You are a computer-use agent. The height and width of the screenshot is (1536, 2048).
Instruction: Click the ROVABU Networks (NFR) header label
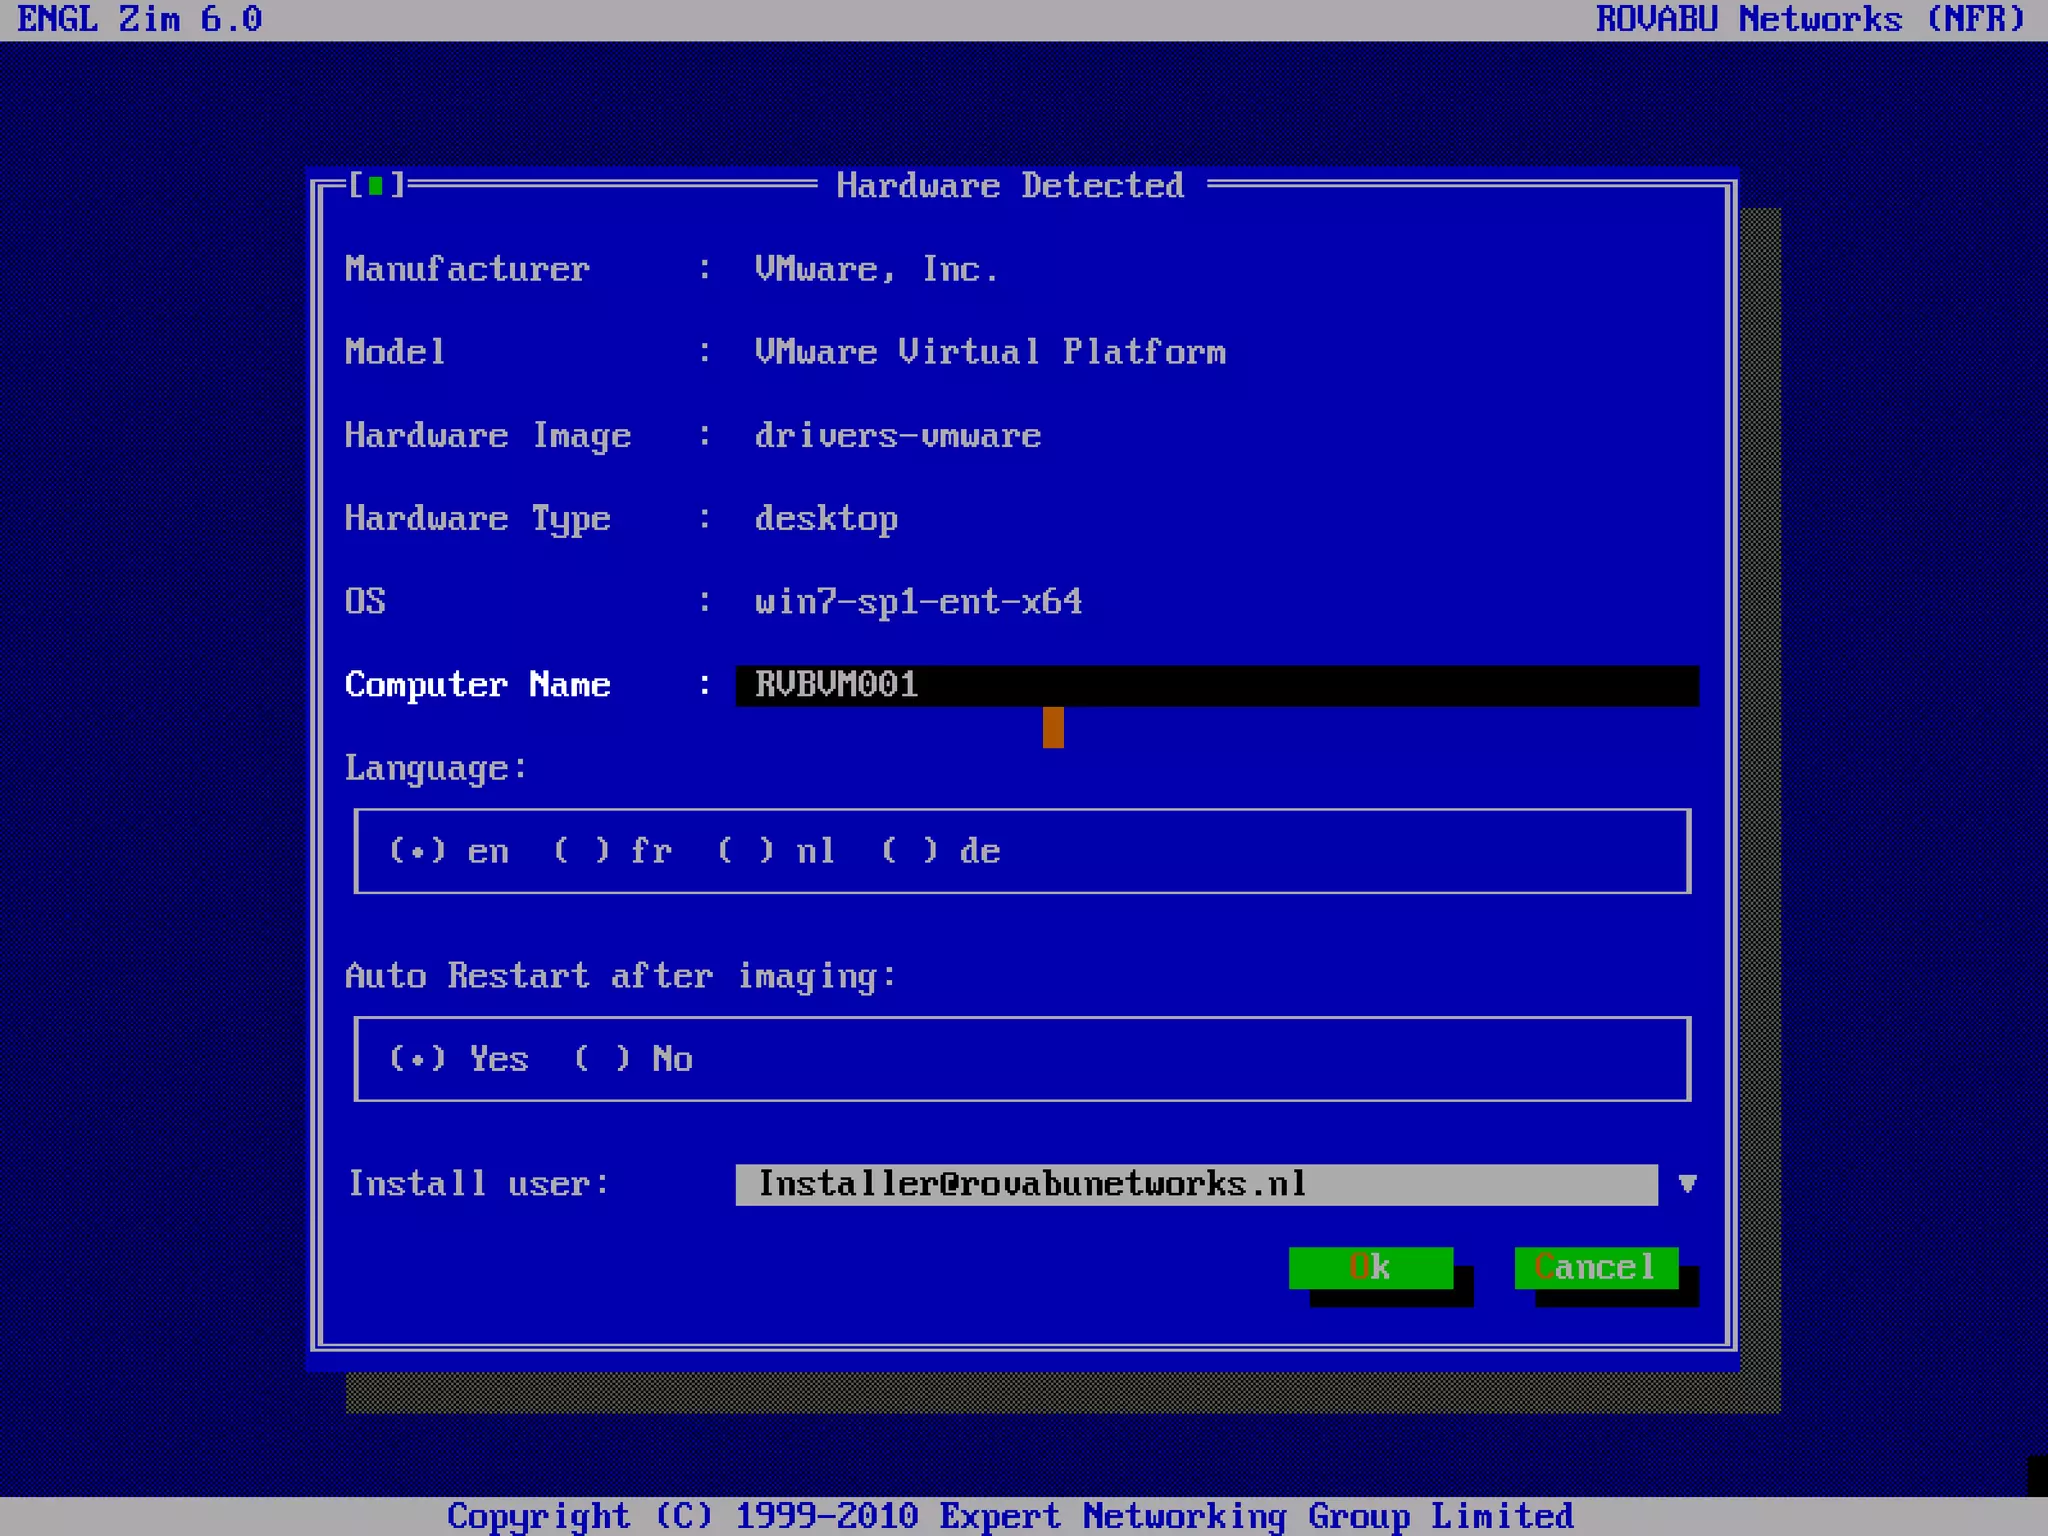pos(1809,19)
